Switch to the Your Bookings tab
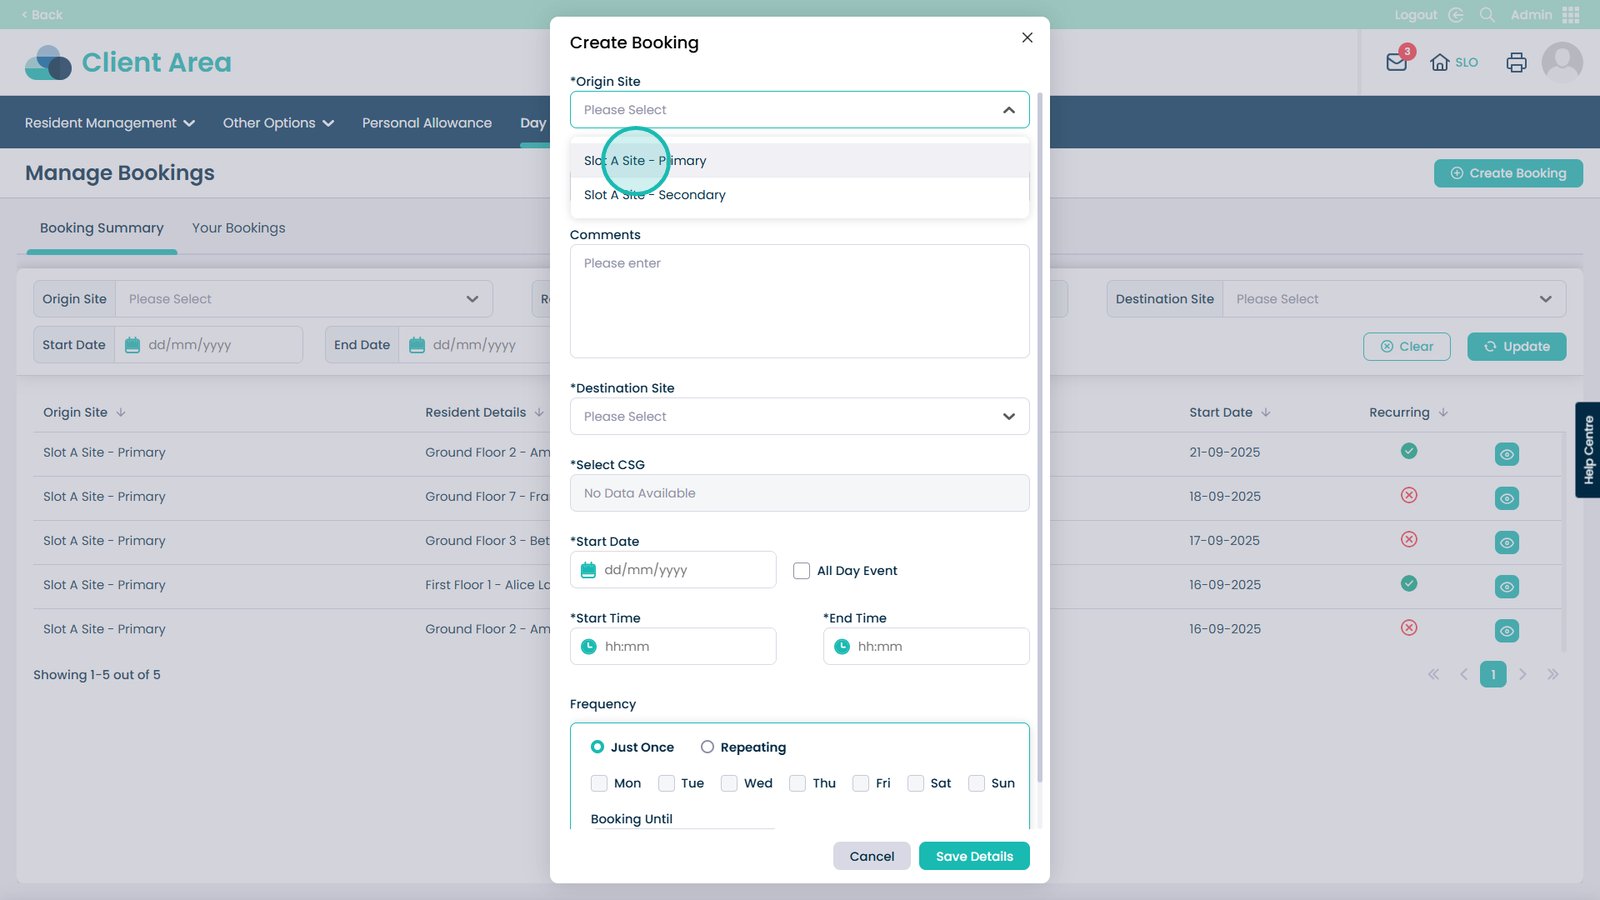 point(238,228)
